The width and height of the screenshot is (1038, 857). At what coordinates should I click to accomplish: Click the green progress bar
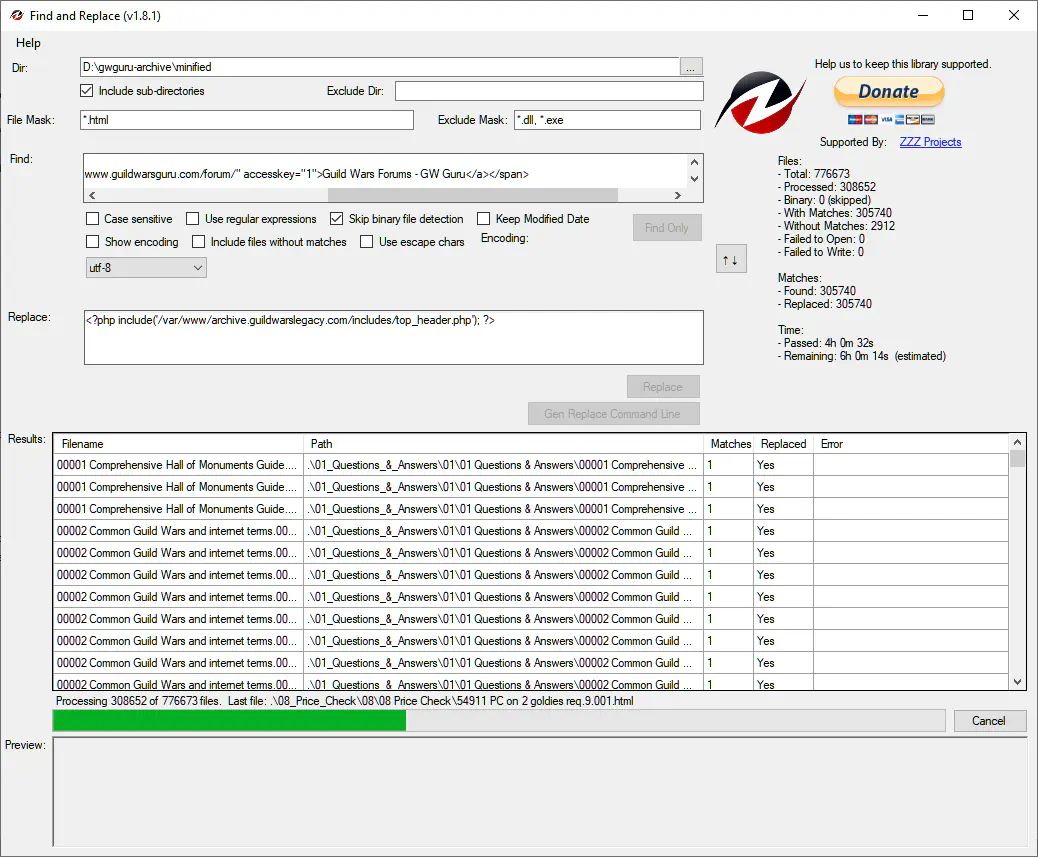(230, 721)
